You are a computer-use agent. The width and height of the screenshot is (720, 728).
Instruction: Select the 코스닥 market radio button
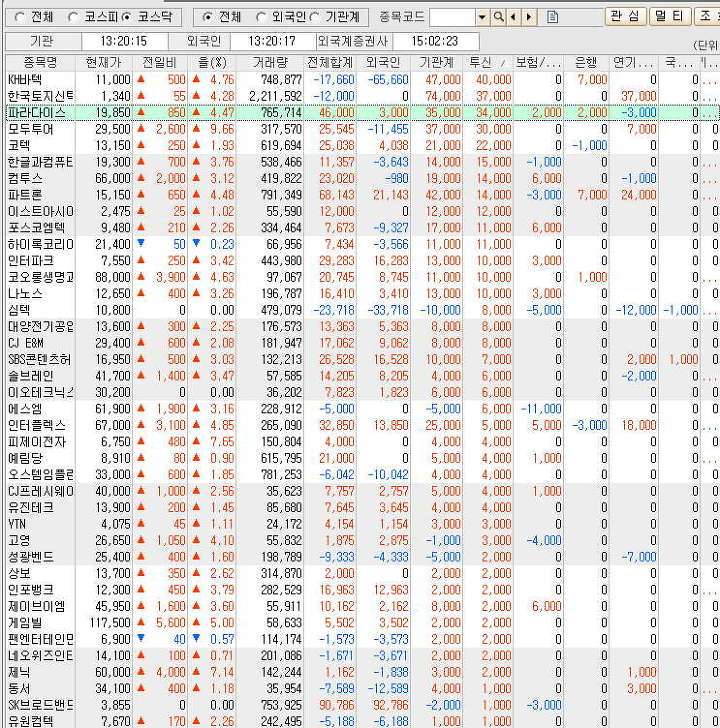pos(127,17)
